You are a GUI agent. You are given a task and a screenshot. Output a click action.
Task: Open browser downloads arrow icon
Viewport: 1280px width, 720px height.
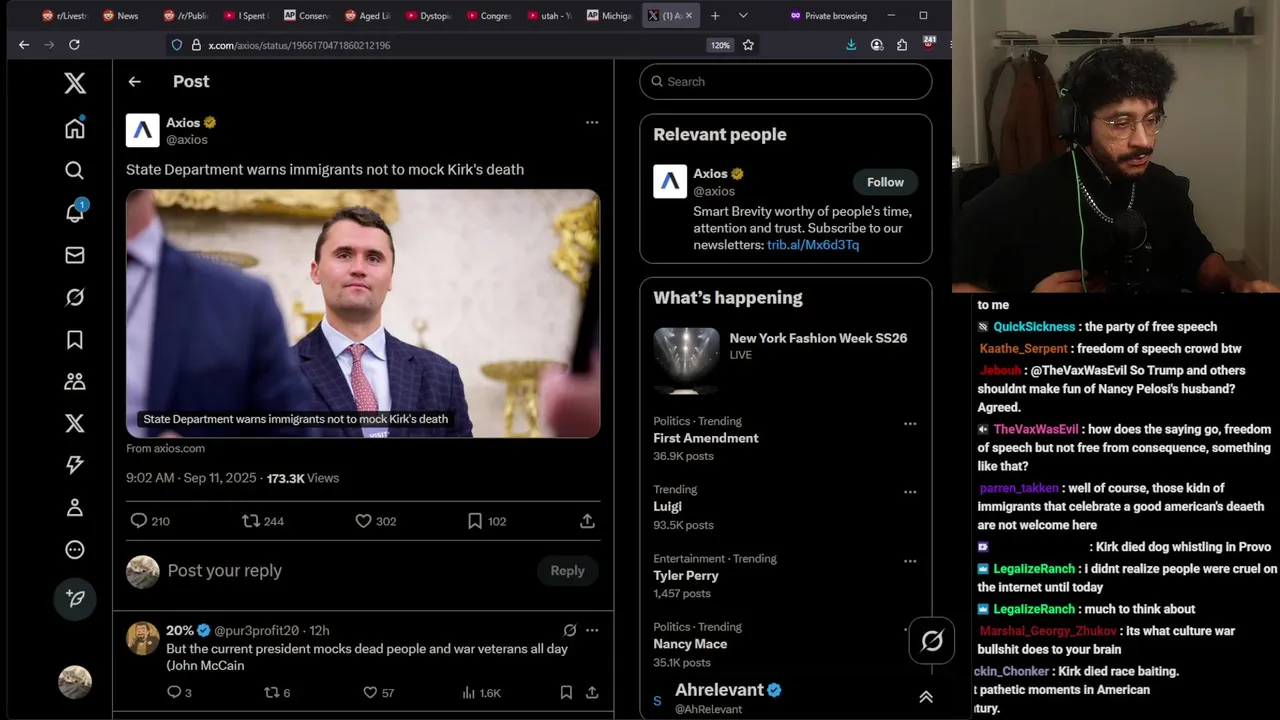[x=851, y=44]
